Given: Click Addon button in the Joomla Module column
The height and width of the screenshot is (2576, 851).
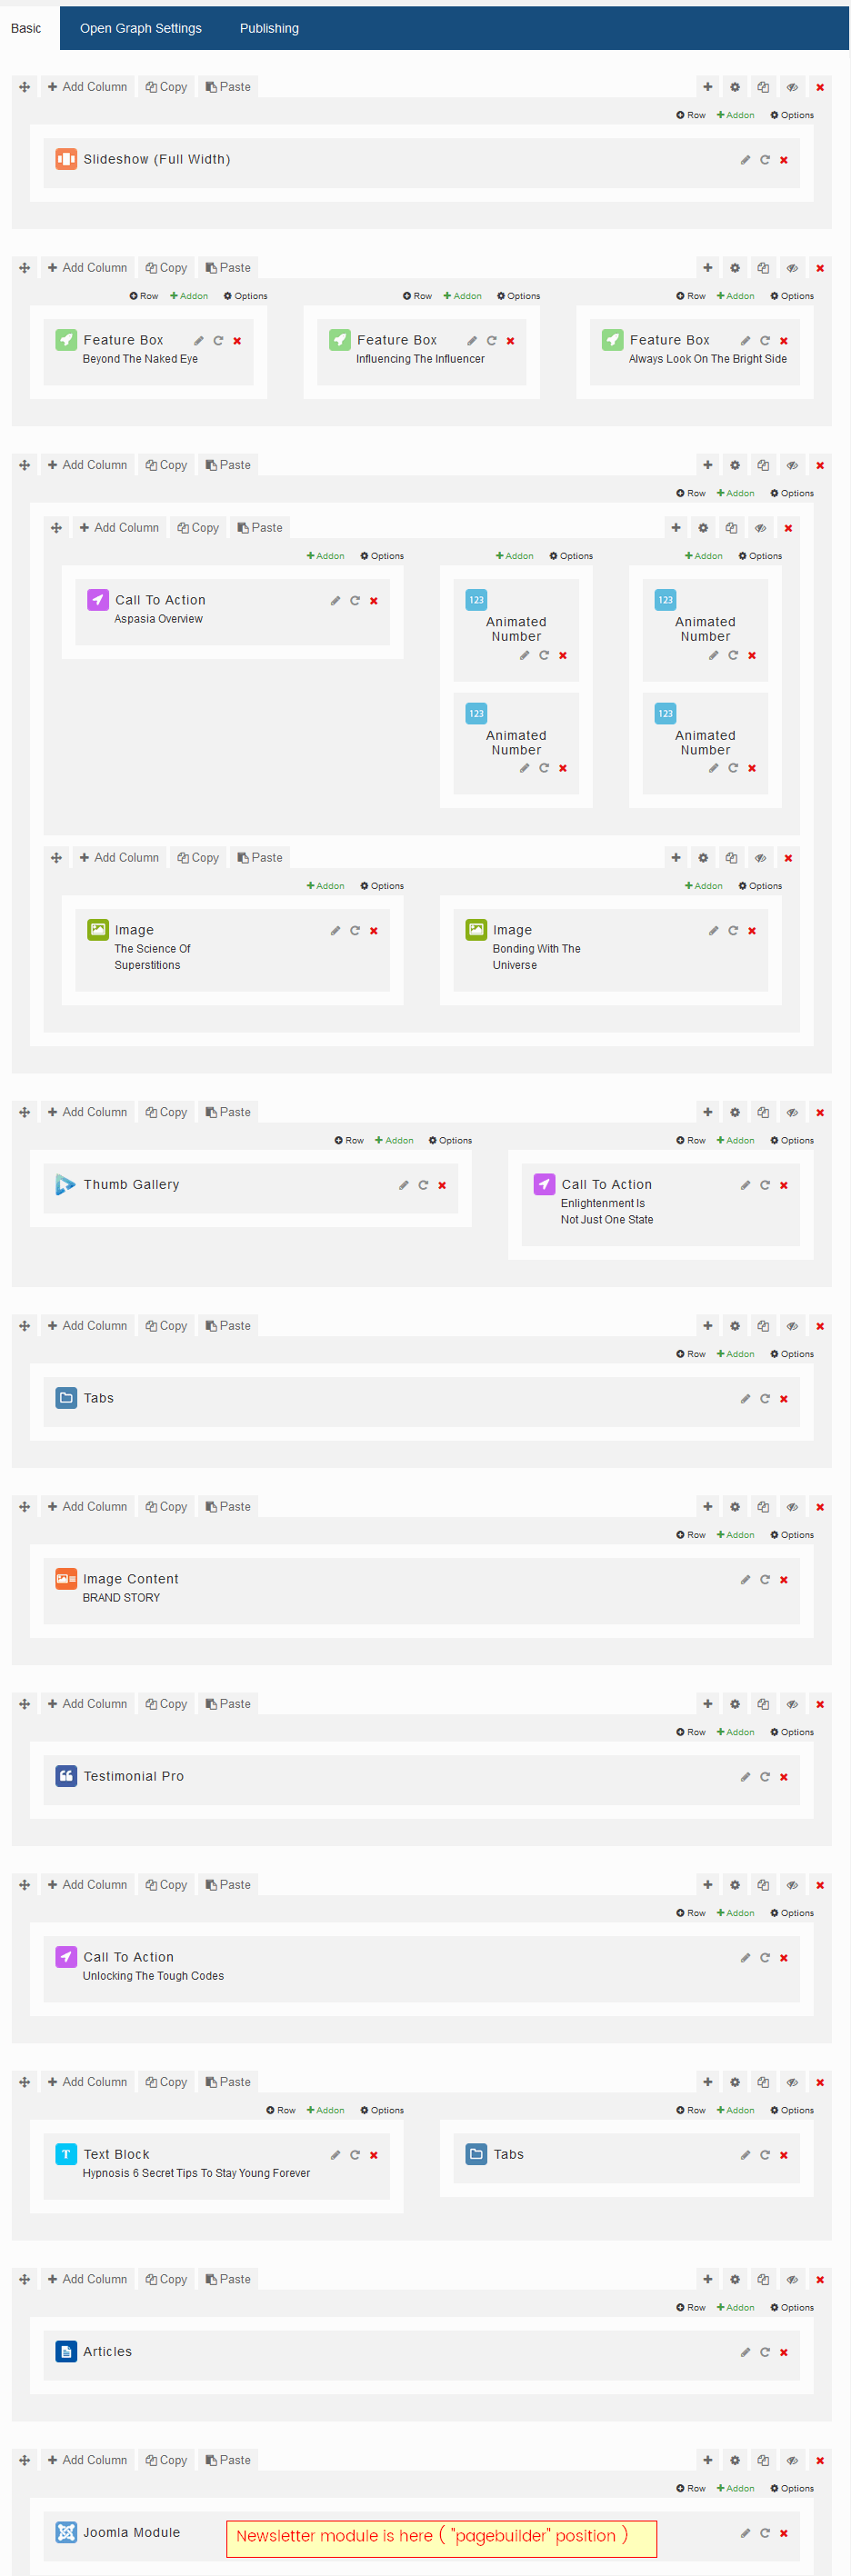Looking at the screenshot, I should tap(736, 2488).
